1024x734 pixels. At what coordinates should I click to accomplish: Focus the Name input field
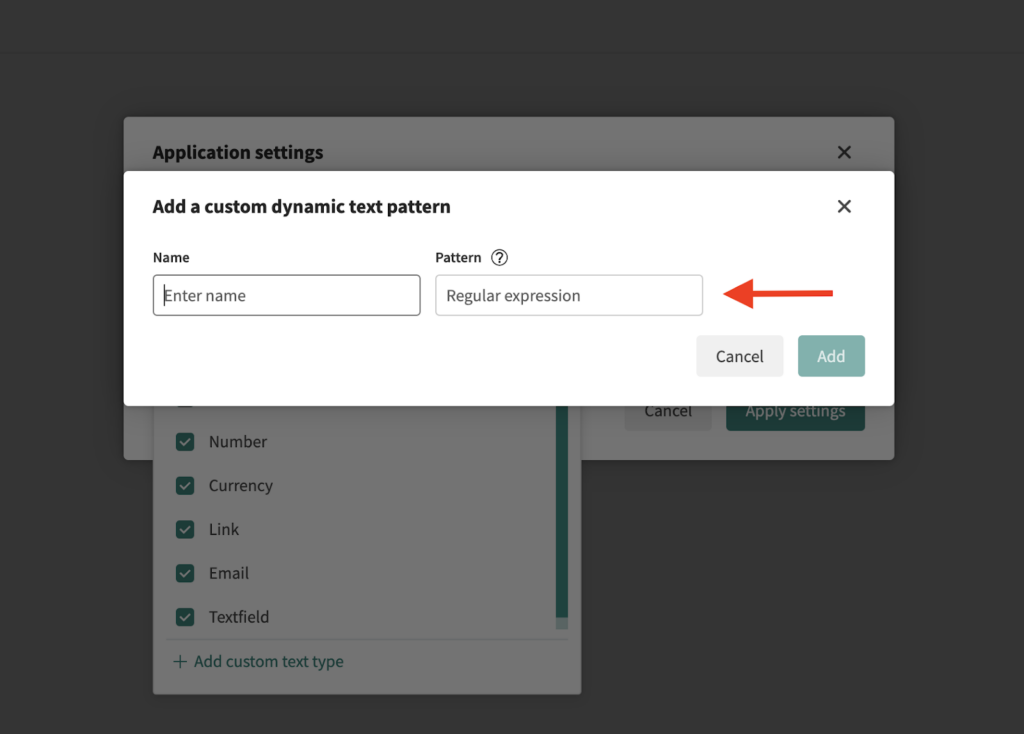(286, 296)
